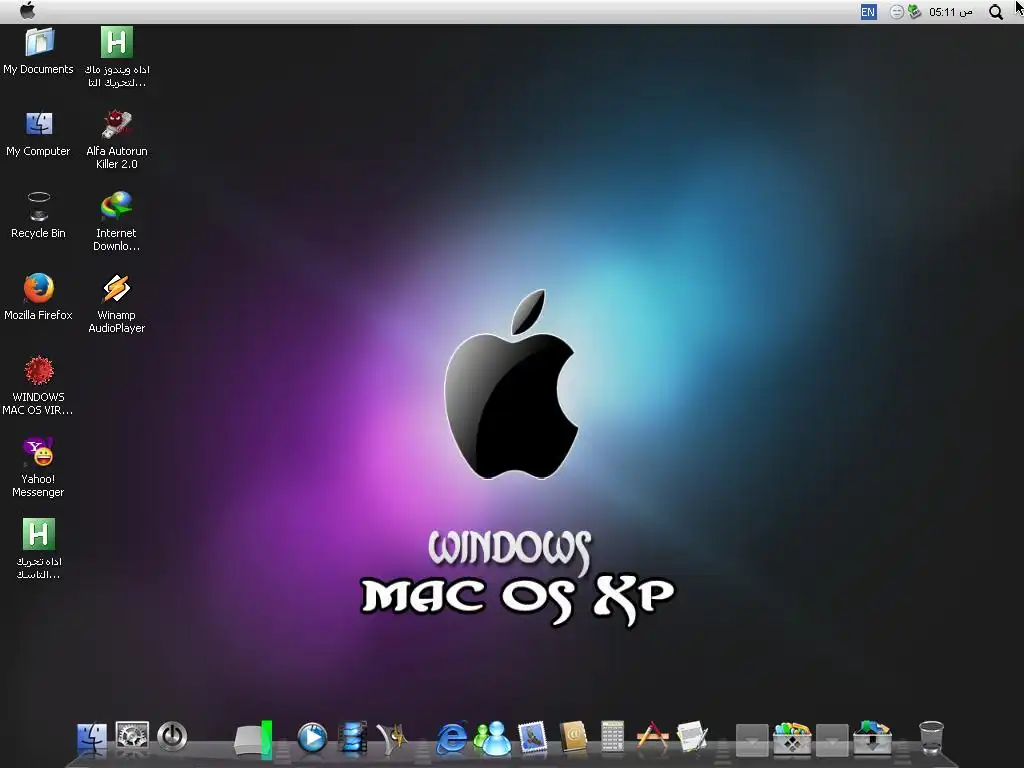This screenshot has width=1024, height=768.
Task: Open the Apple logo menu
Action: (x=27, y=10)
